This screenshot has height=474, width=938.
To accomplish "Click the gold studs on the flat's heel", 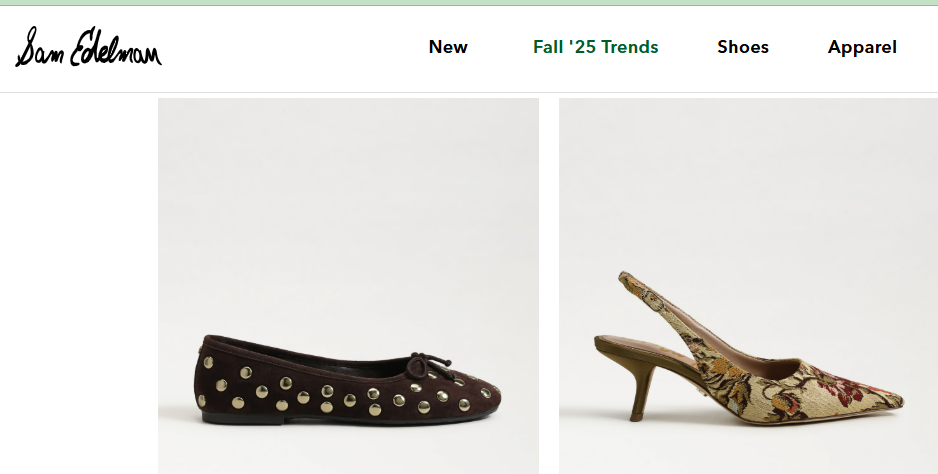I will [x=207, y=385].
